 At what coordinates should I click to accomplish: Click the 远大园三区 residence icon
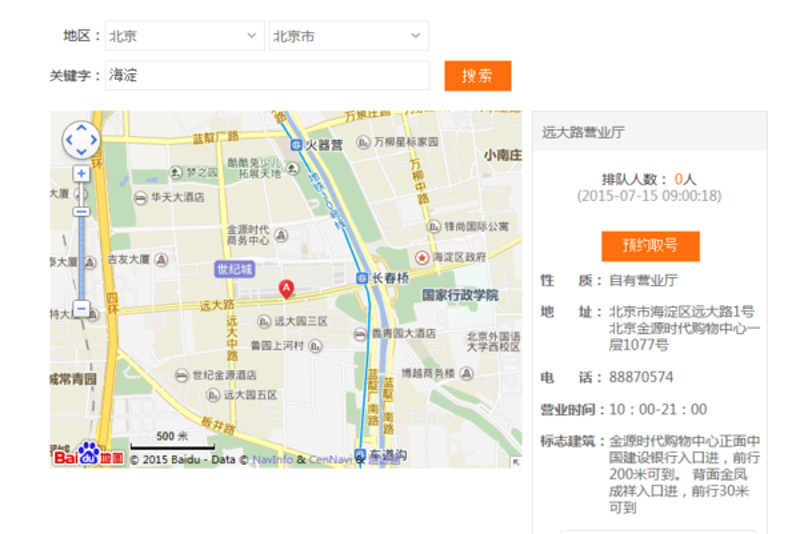(x=264, y=322)
